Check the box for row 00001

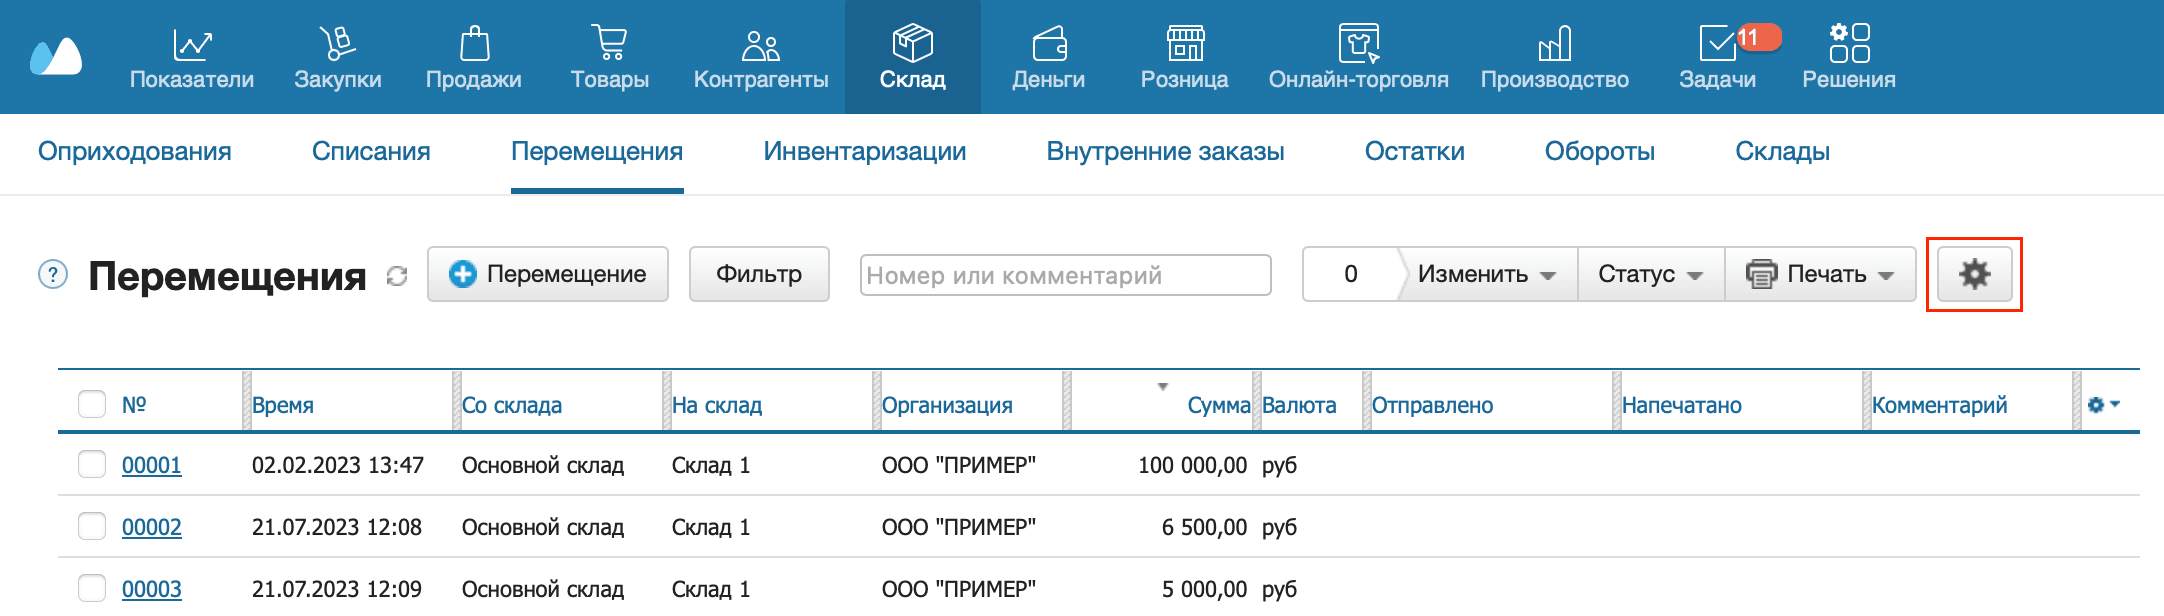(x=92, y=464)
